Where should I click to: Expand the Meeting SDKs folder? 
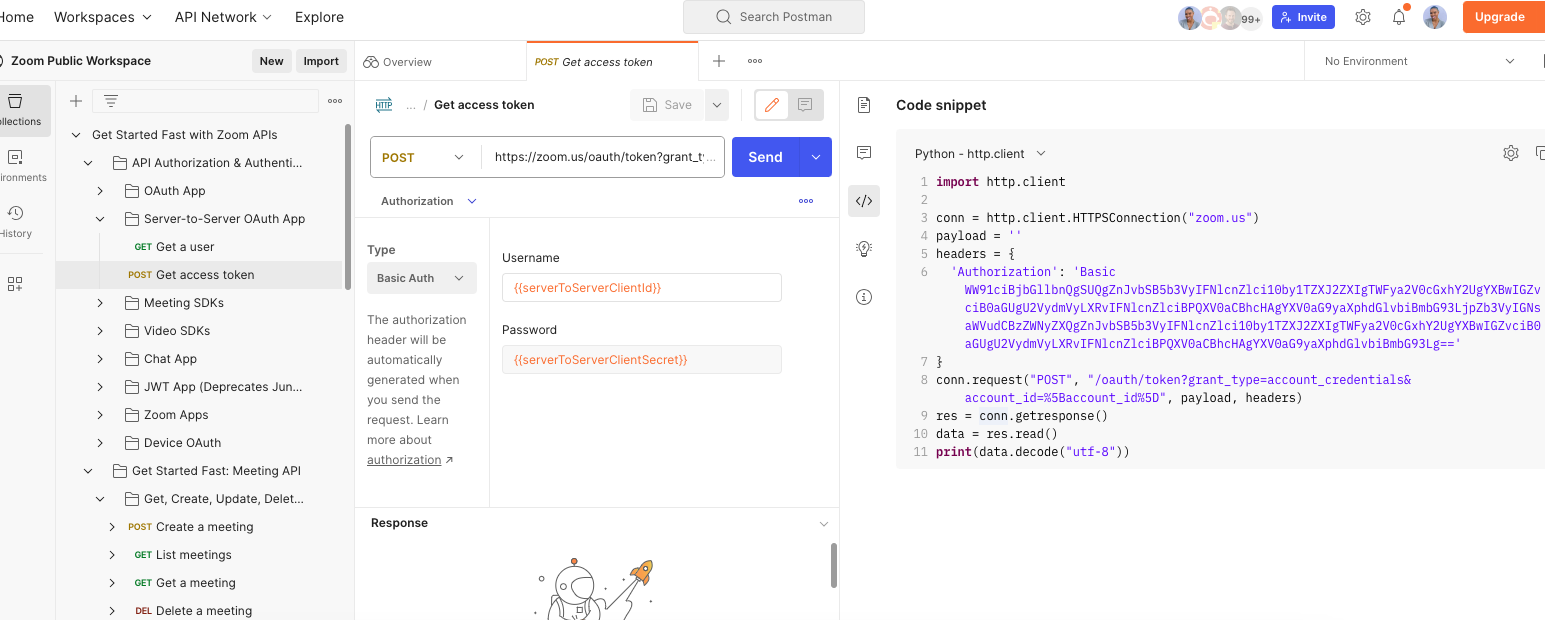[x=100, y=303]
